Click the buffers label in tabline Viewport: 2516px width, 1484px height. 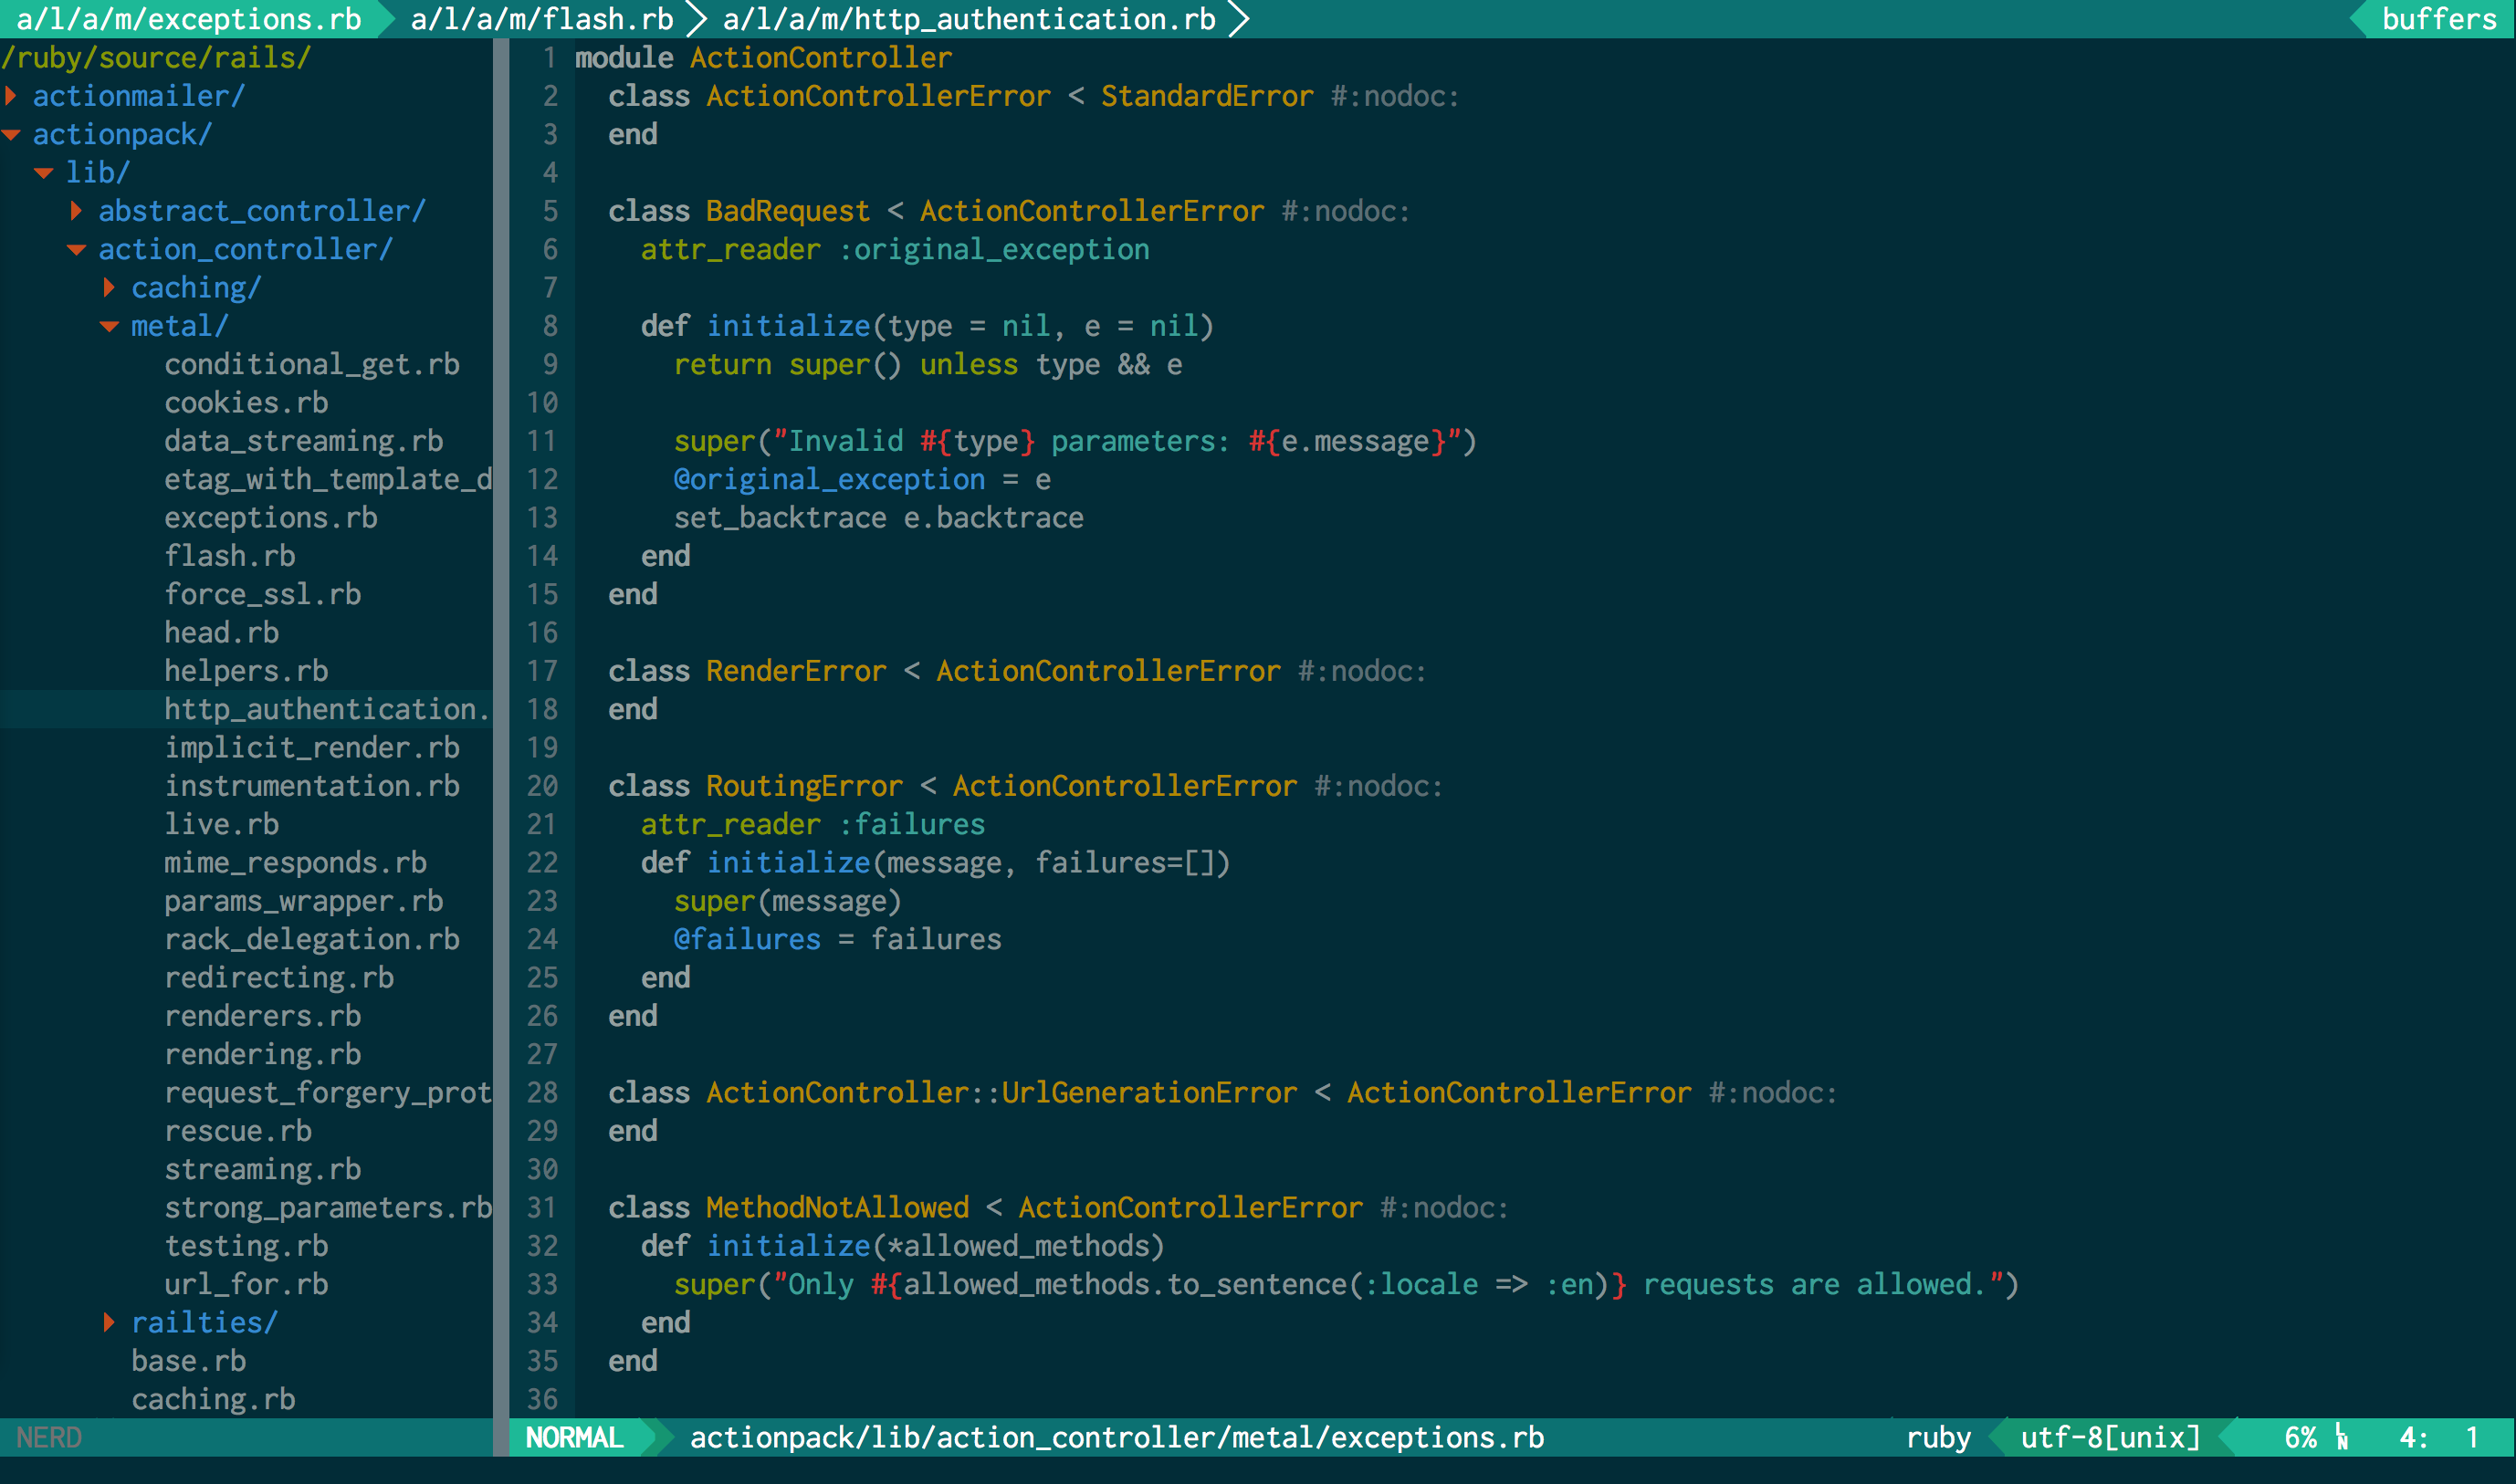pyautogui.click(x=2438, y=19)
